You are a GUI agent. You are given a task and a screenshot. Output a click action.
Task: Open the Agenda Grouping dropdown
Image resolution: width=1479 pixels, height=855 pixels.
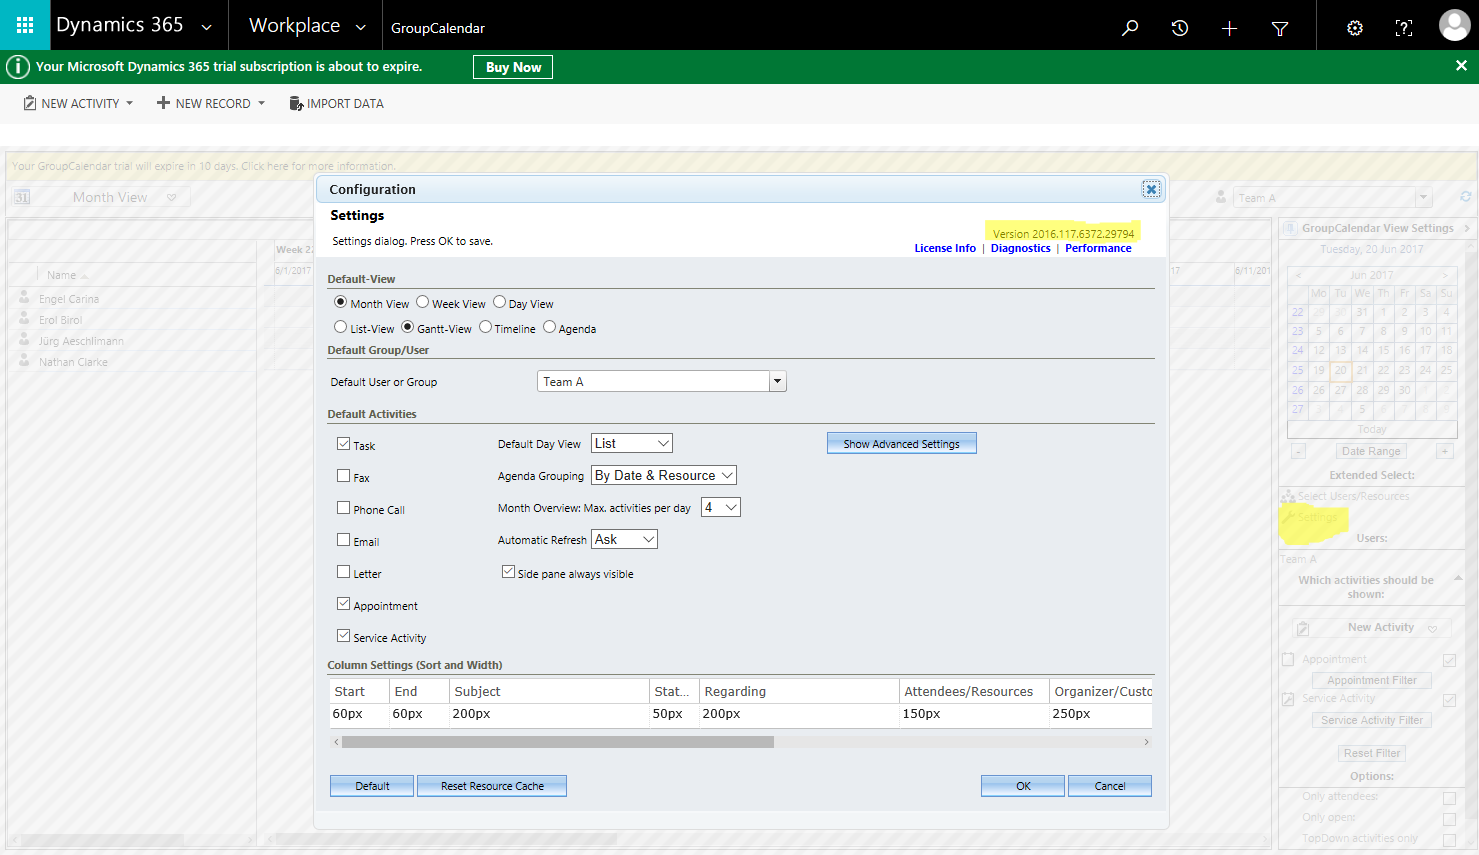click(664, 475)
